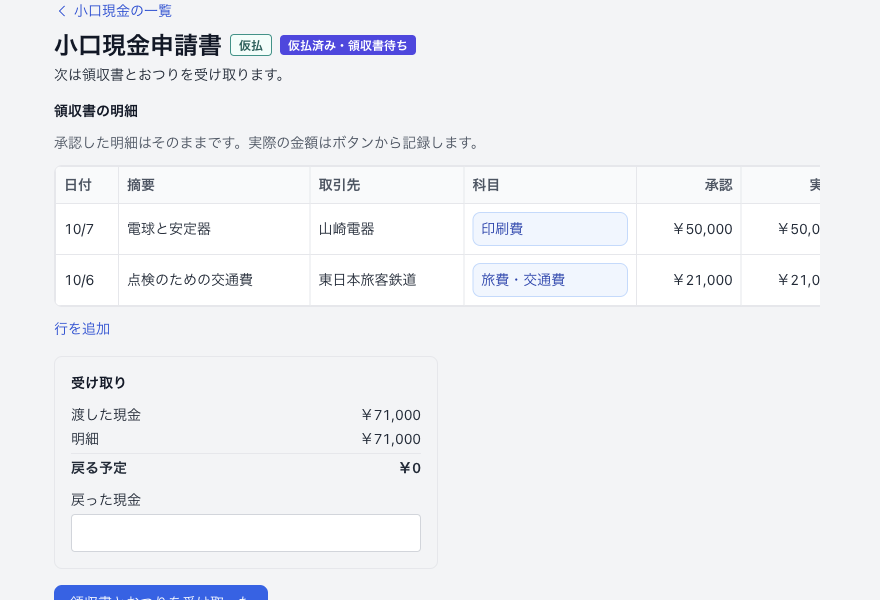Click the 小口現金申請書 page title

point(138,45)
